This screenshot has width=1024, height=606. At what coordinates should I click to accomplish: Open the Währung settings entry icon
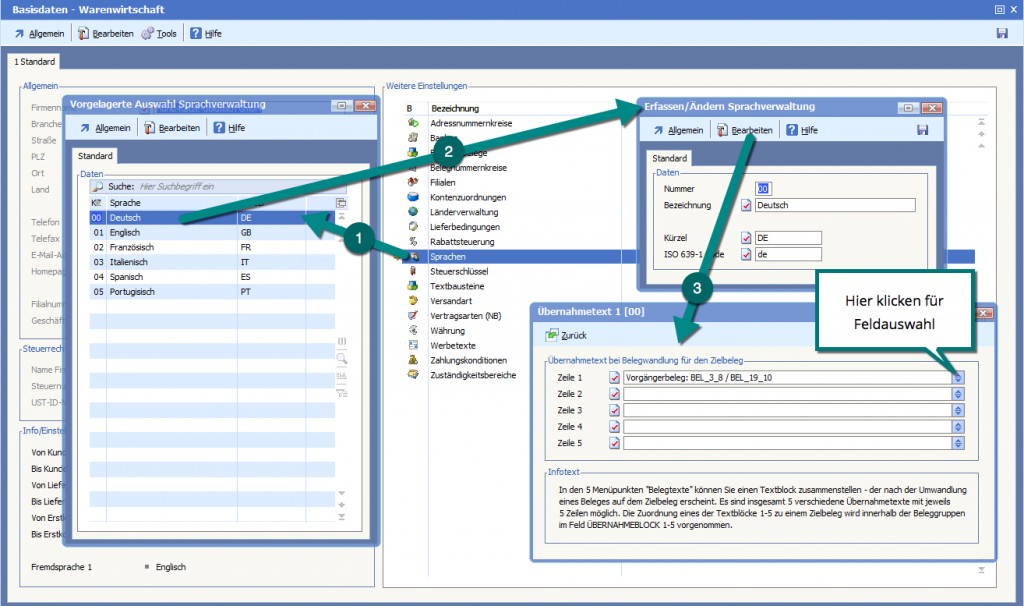click(x=412, y=330)
